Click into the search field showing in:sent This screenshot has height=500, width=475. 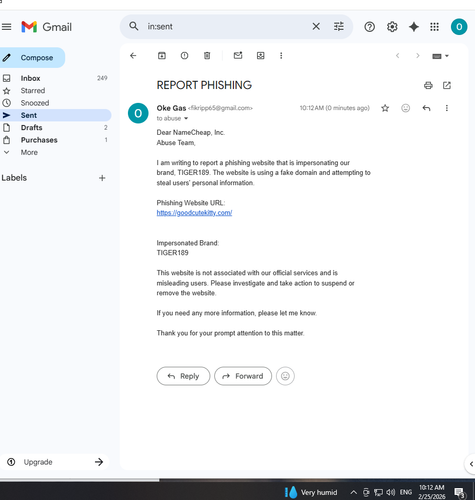[x=227, y=26]
